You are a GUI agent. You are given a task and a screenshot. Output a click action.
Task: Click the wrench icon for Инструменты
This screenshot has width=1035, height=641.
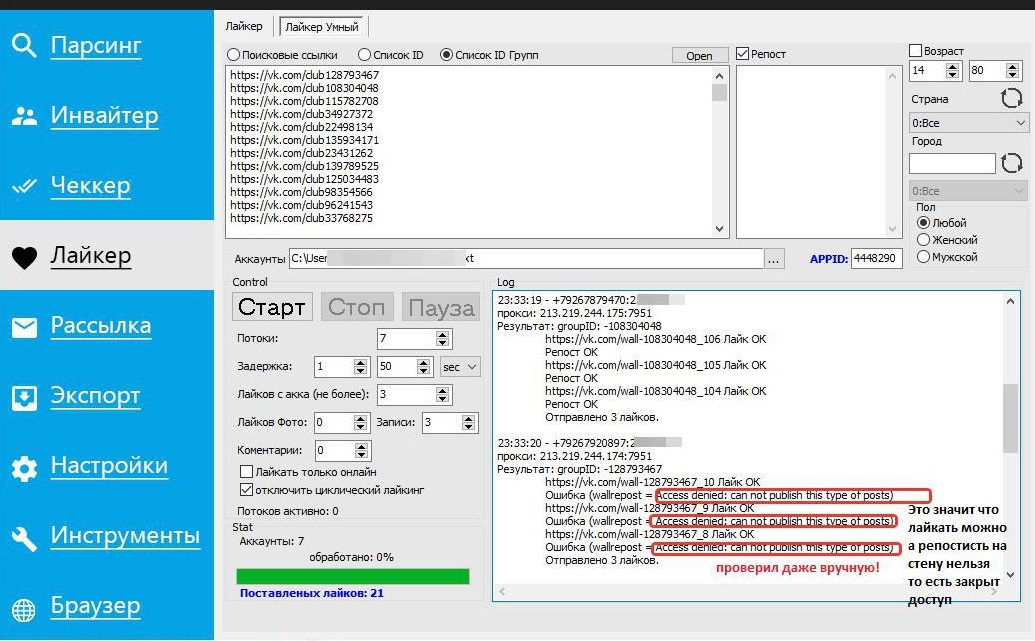coord(24,537)
